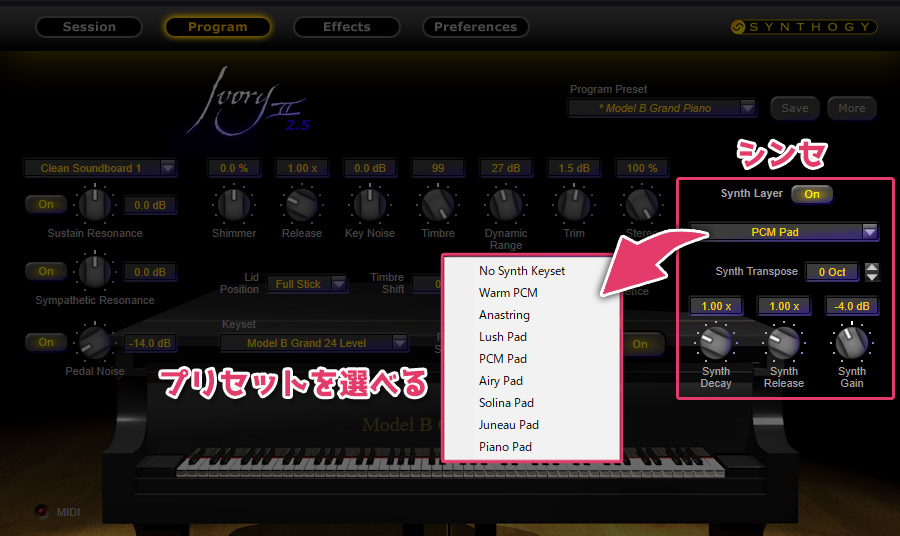Open the Effects tab
Image resolution: width=900 pixels, height=536 pixels.
pyautogui.click(x=347, y=27)
